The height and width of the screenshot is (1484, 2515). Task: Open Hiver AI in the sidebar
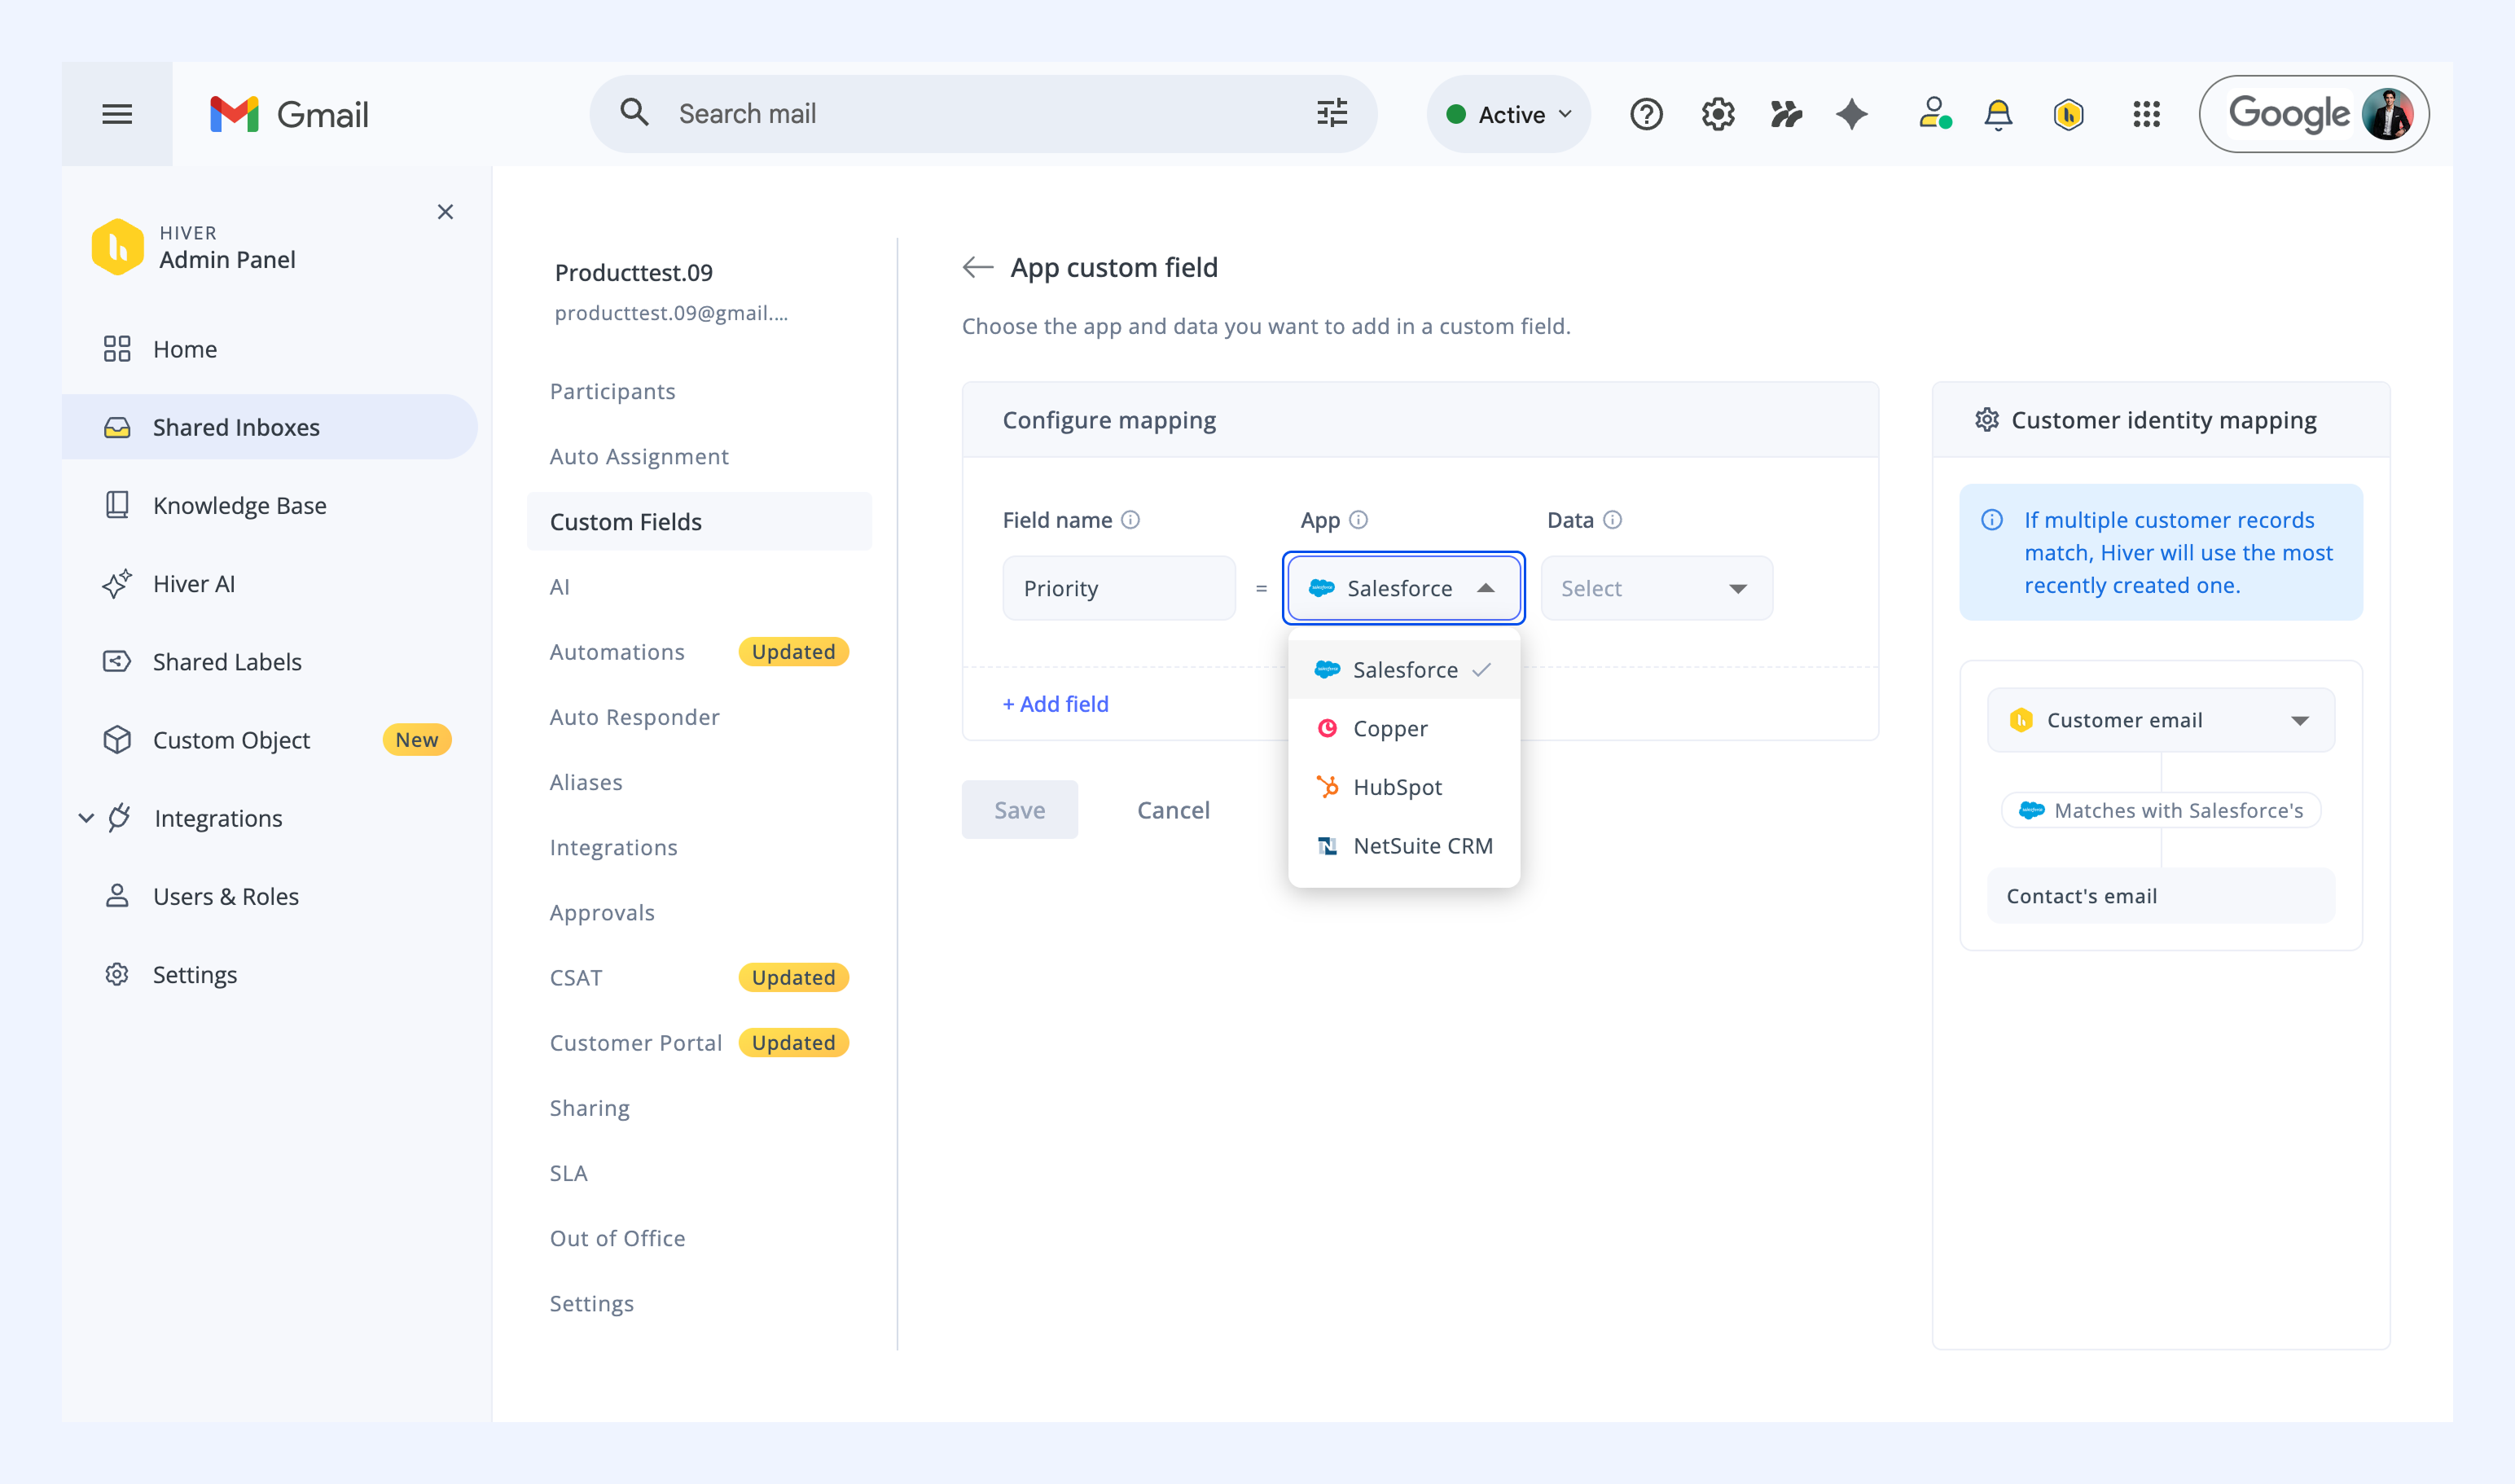point(269,583)
